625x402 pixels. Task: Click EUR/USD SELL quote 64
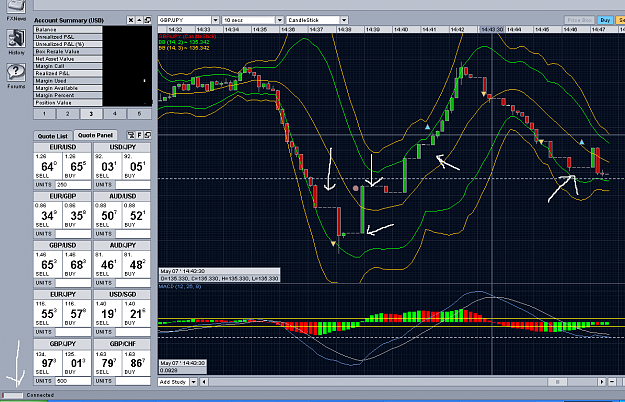(48, 166)
